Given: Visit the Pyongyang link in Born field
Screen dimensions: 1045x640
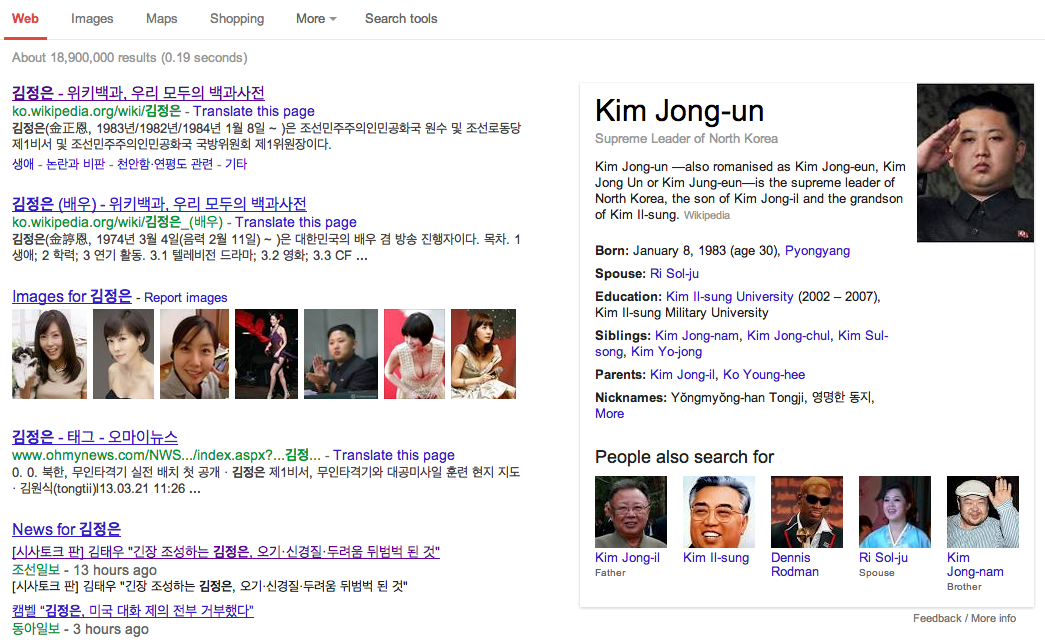Looking at the screenshot, I should point(817,251).
